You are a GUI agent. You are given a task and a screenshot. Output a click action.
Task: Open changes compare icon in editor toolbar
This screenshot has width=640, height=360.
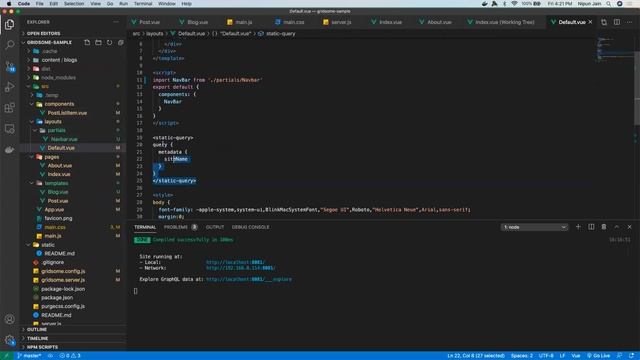click(604, 22)
